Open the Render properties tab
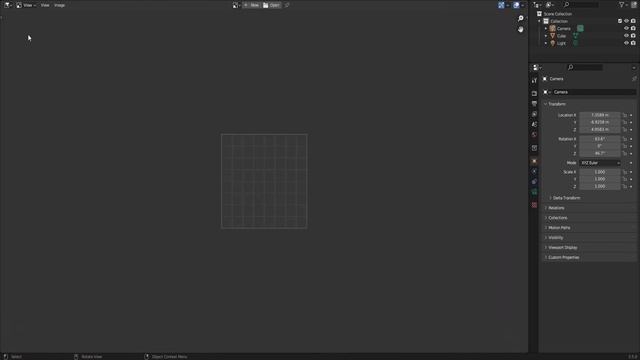640x360 pixels. click(534, 93)
